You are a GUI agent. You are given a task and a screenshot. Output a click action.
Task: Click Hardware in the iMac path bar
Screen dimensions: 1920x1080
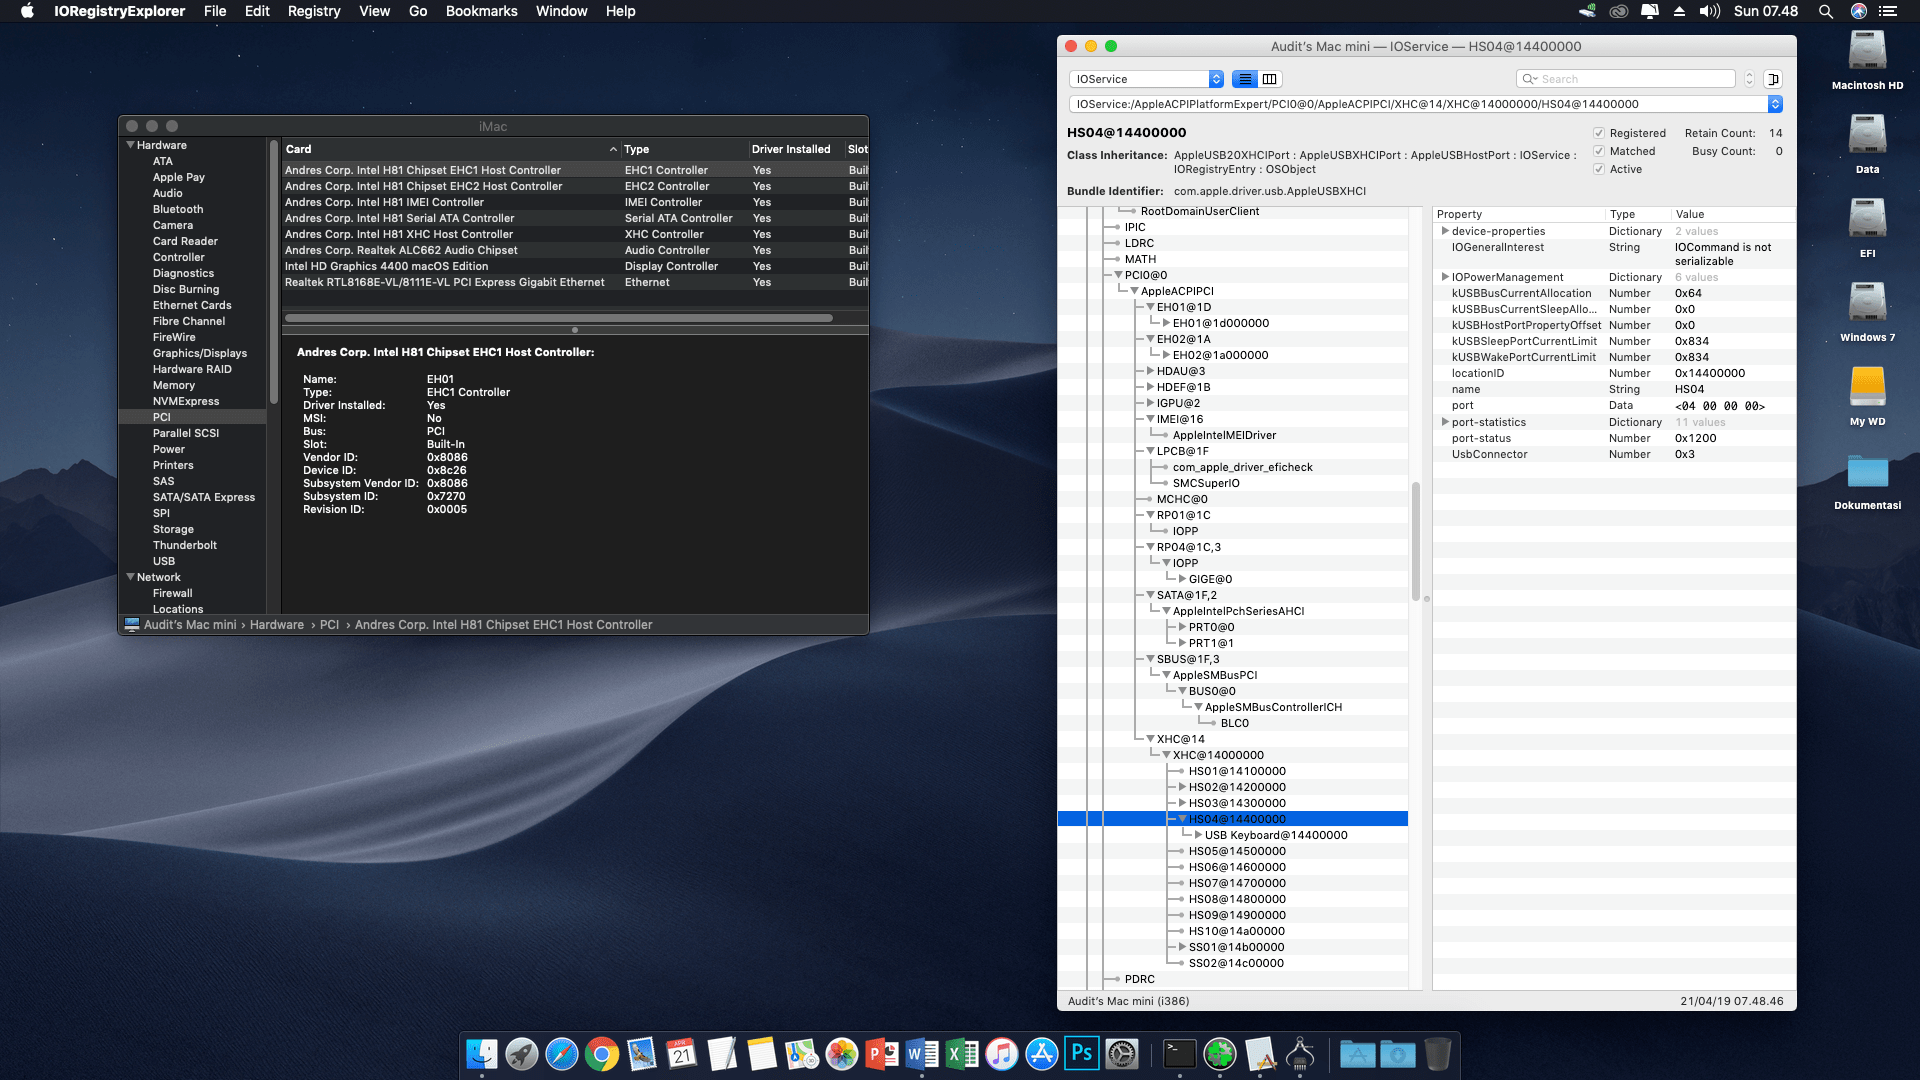277,625
